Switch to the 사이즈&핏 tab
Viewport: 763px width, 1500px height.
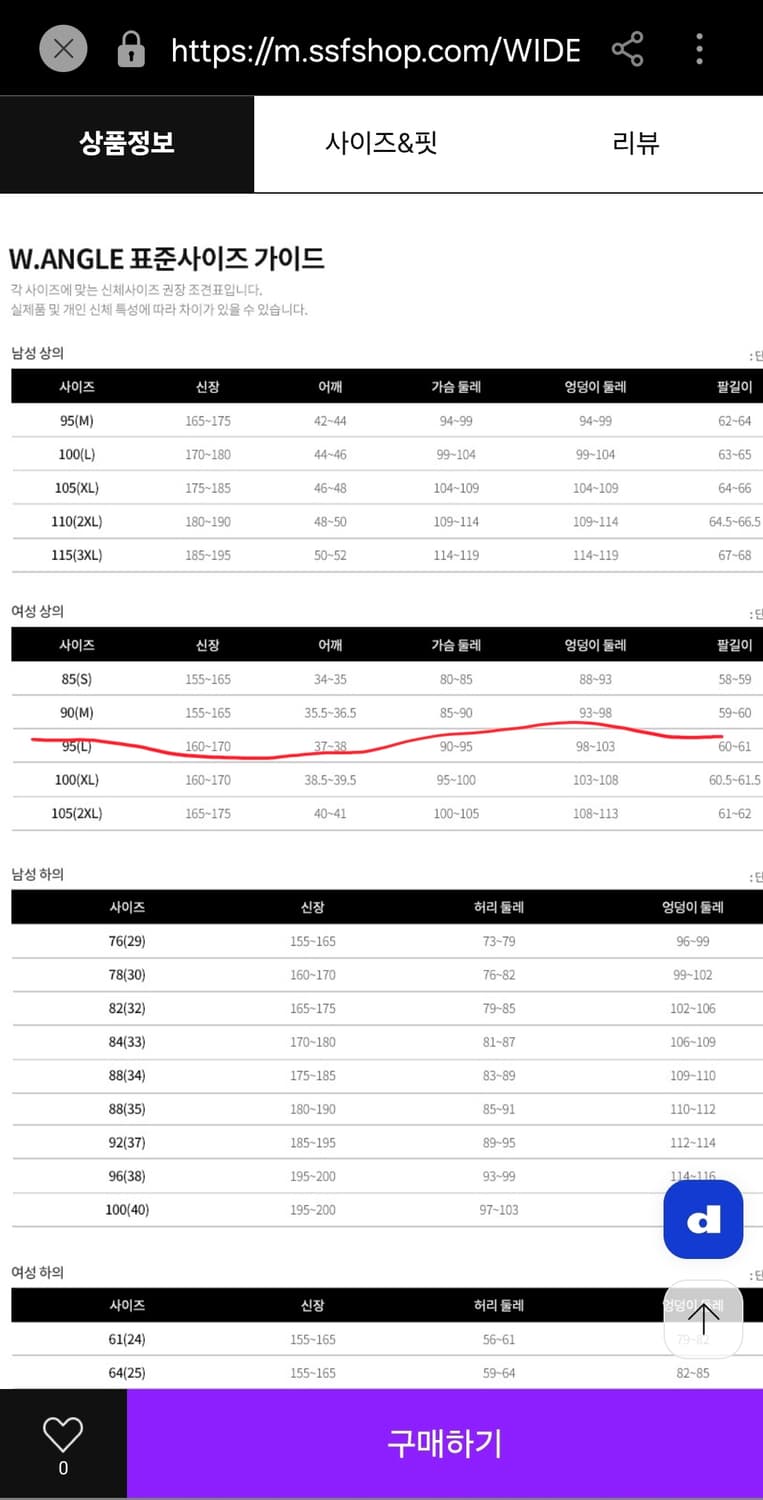pyautogui.click(x=381, y=143)
